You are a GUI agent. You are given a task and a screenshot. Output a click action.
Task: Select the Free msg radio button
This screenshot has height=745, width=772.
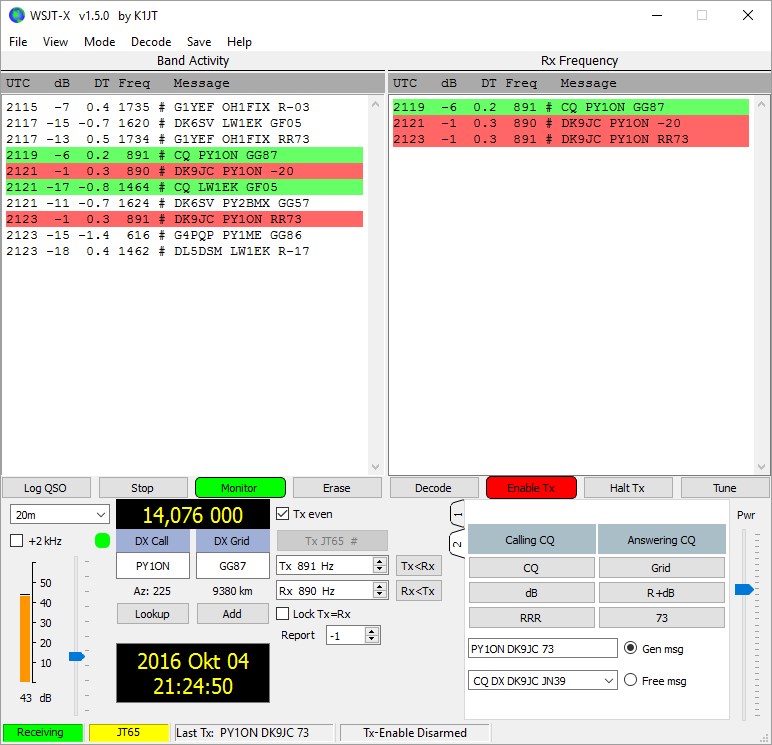click(x=631, y=680)
